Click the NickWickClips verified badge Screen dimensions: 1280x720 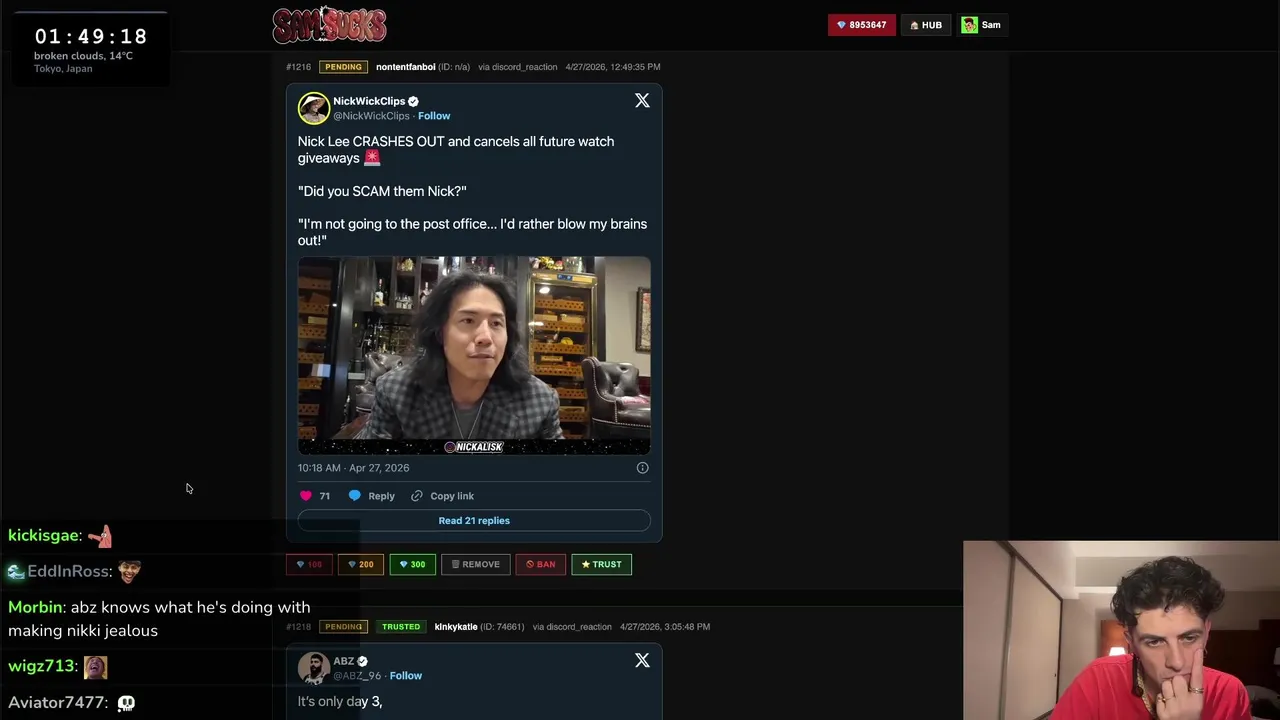tap(413, 101)
